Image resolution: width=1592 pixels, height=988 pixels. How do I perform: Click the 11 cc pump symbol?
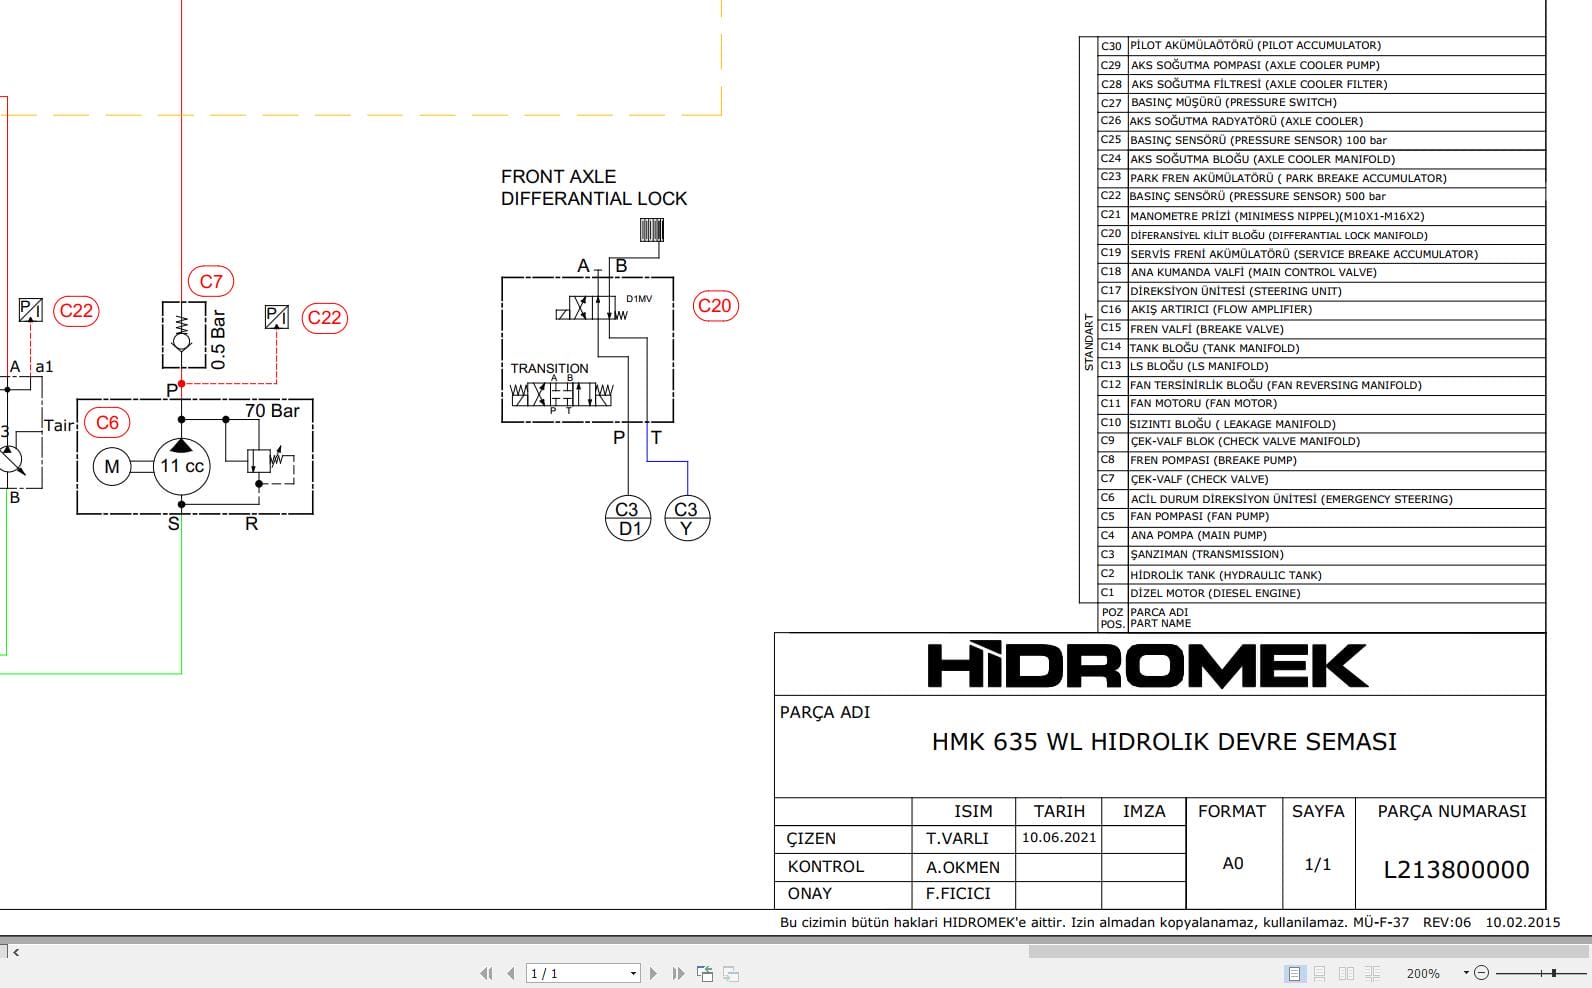(182, 466)
